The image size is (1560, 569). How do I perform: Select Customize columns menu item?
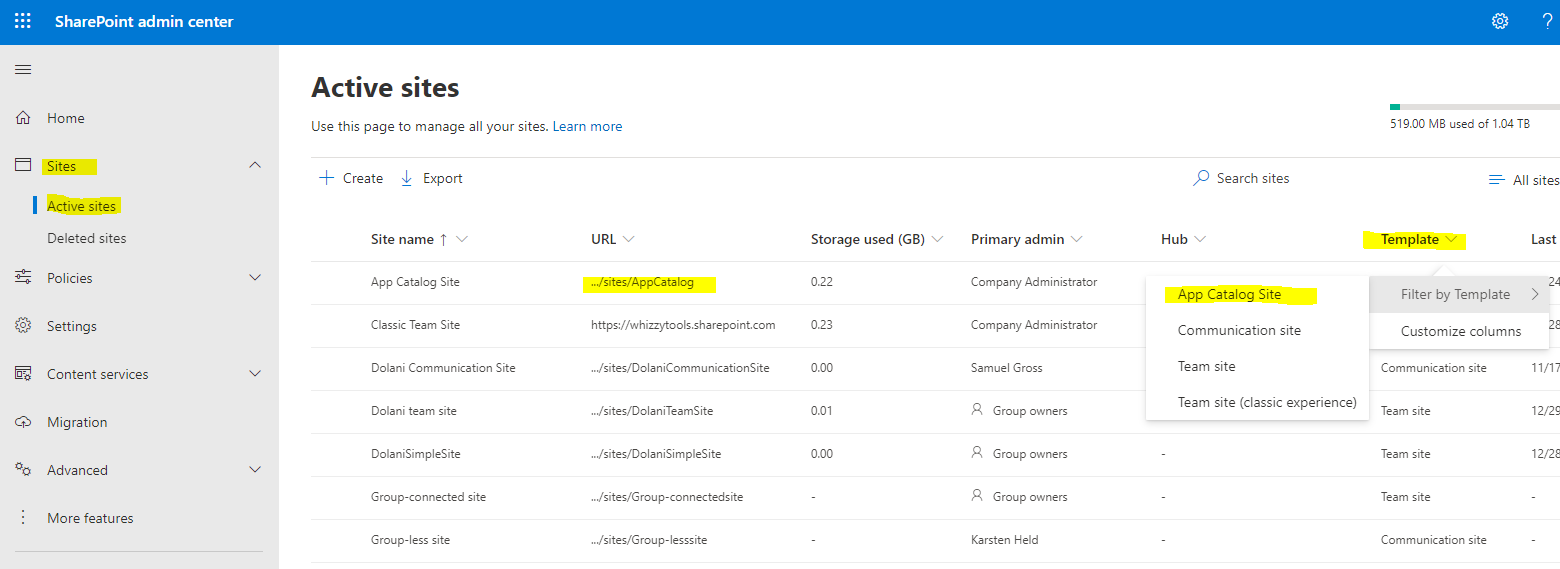pyautogui.click(x=1459, y=331)
